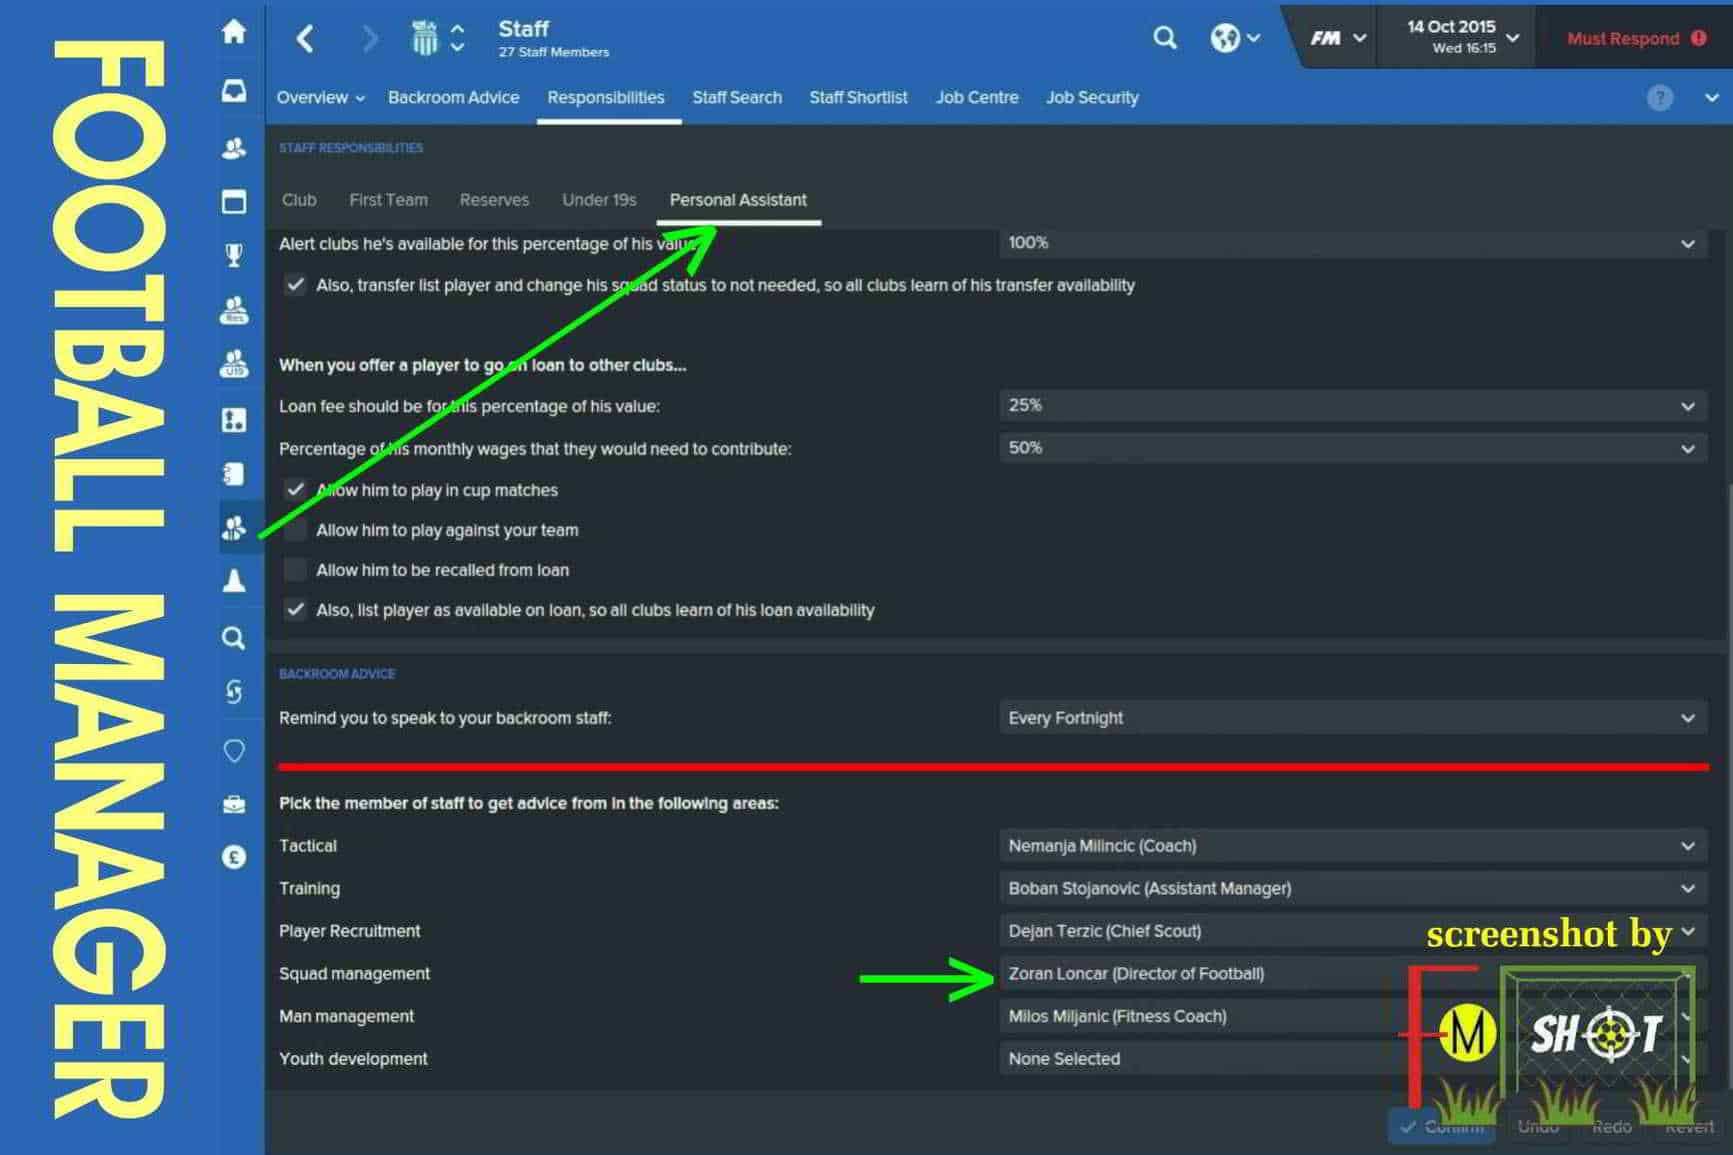Change Squad management Zoran Loncar dropdown
The image size is (1733, 1155).
1353,973
